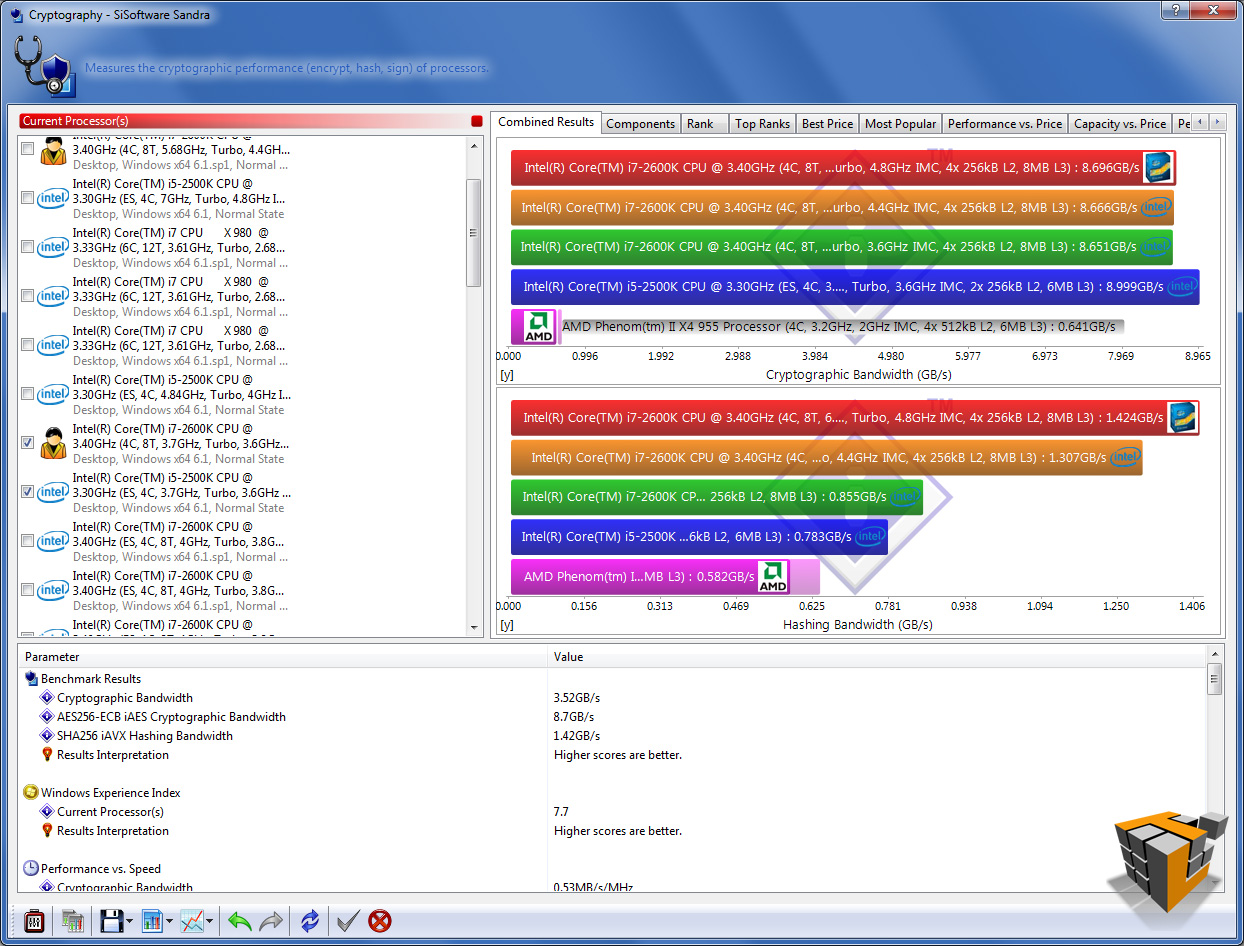Save results with the floppy disk icon
Viewport: 1244px width, 946px height.
(111, 921)
